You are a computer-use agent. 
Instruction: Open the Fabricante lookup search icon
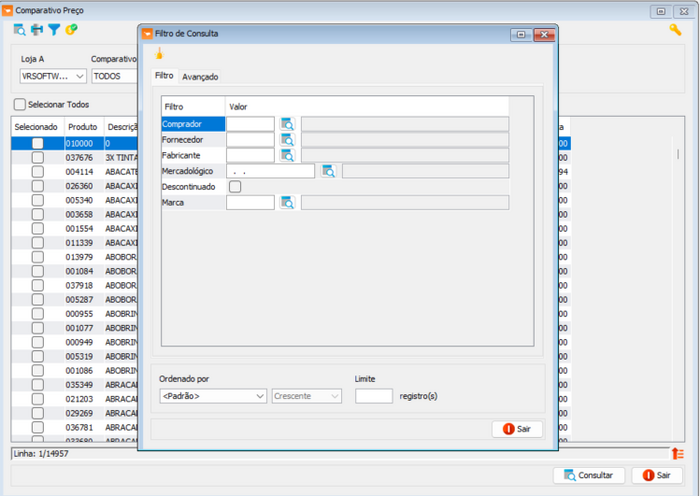tap(288, 155)
